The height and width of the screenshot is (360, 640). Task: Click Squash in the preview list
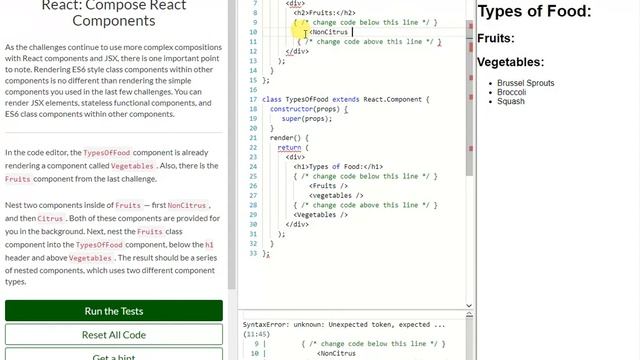(511, 101)
